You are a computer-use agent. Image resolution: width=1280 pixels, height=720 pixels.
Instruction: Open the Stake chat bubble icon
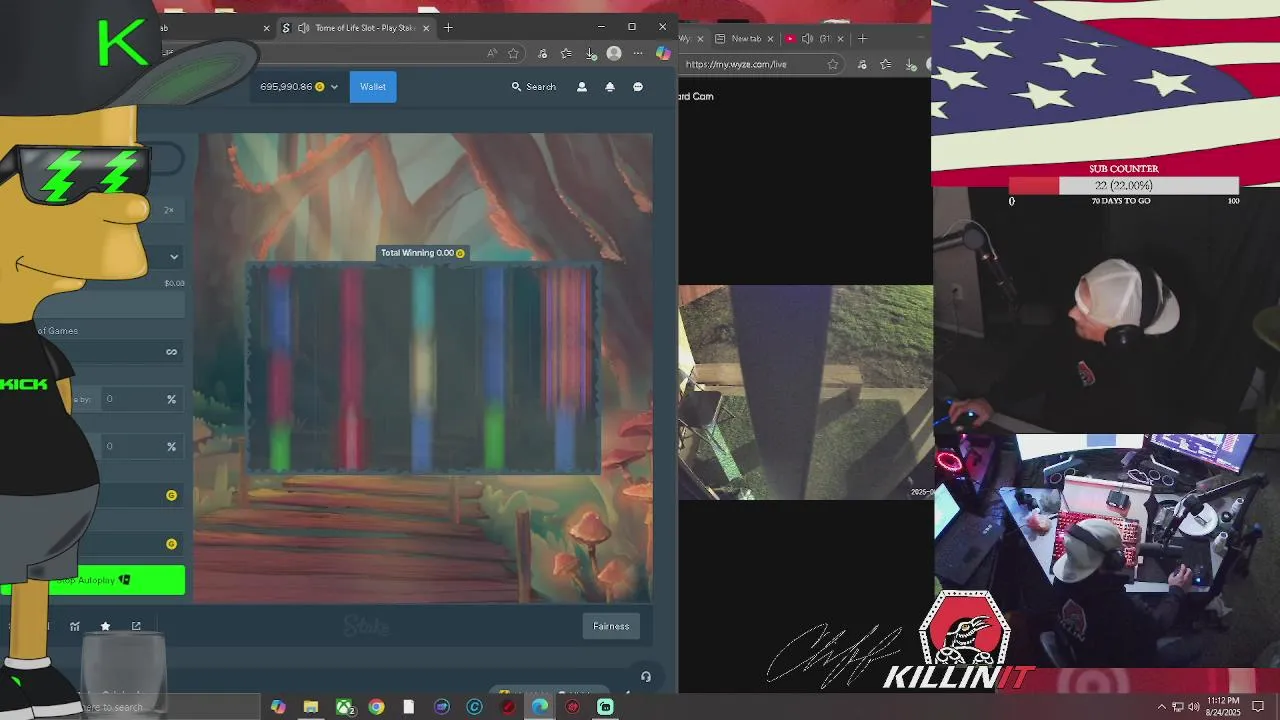pyautogui.click(x=638, y=87)
